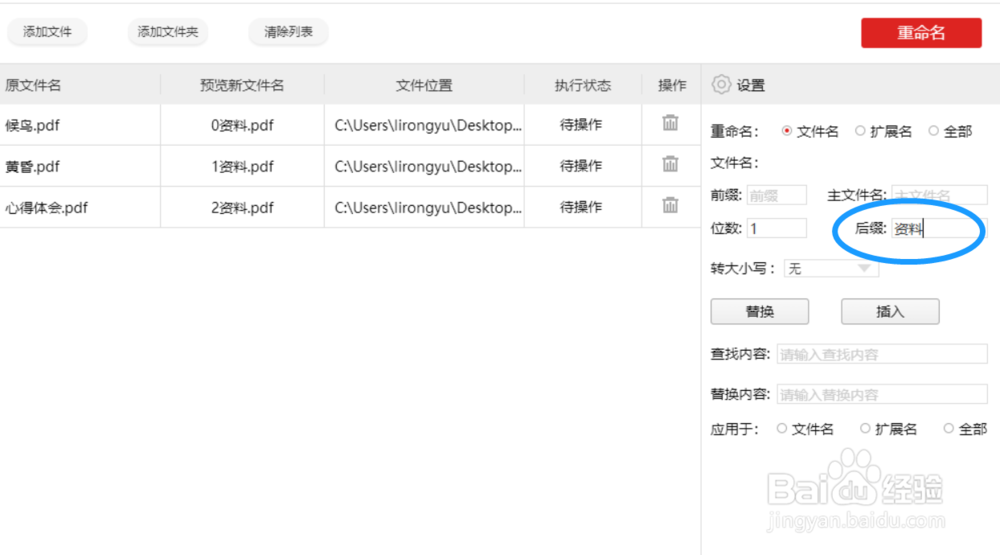Select 全部 radio under 应用于

point(948,429)
